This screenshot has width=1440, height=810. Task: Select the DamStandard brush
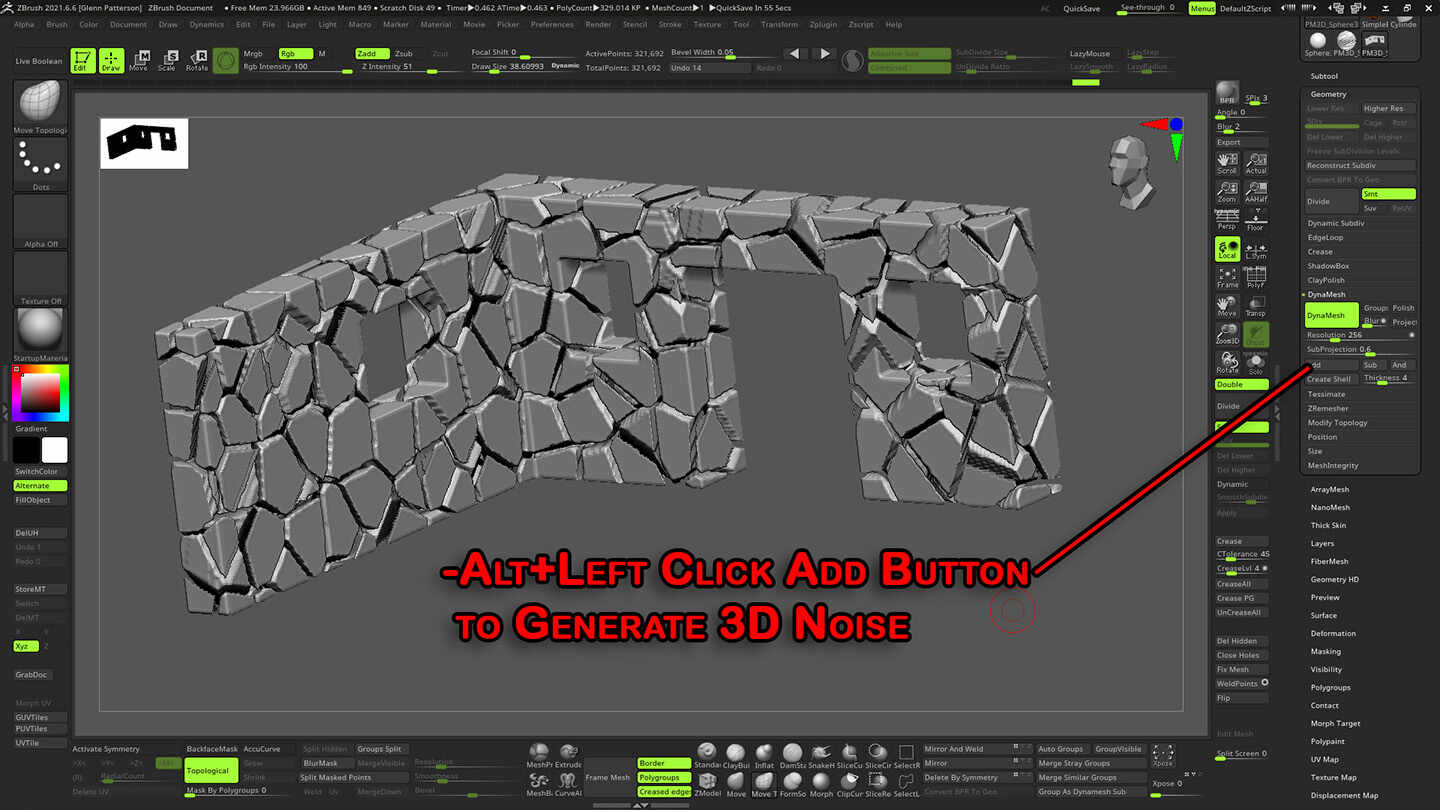pyautogui.click(x=792, y=752)
